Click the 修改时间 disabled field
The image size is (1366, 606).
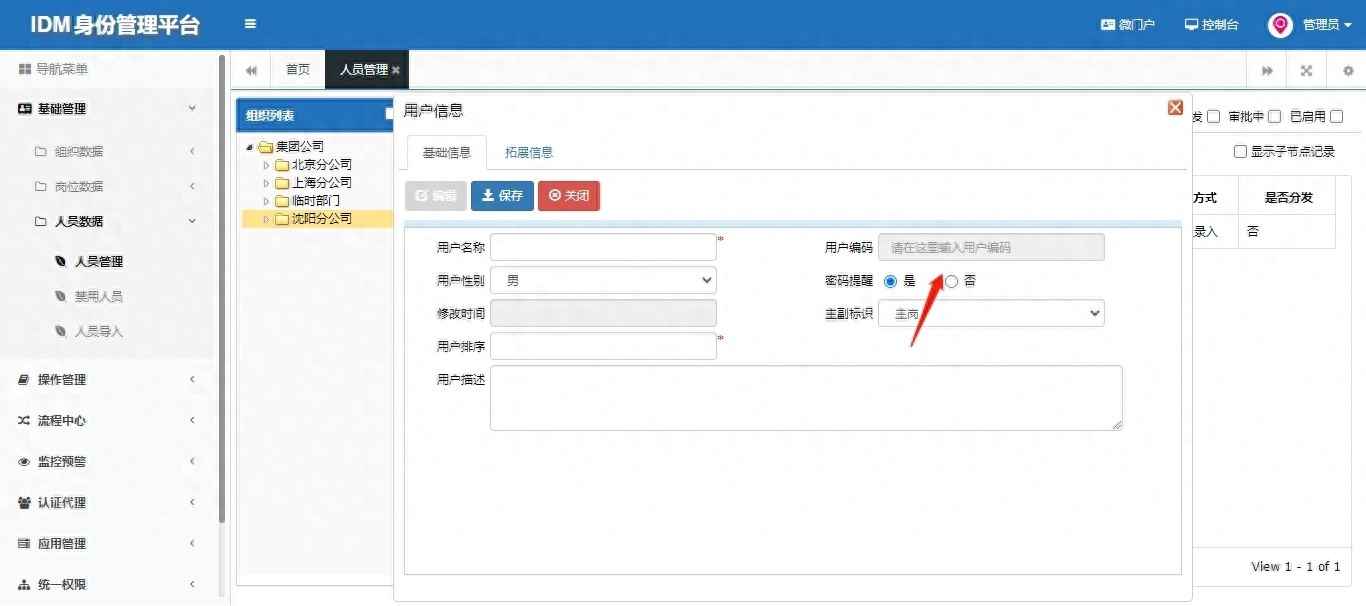(603, 314)
